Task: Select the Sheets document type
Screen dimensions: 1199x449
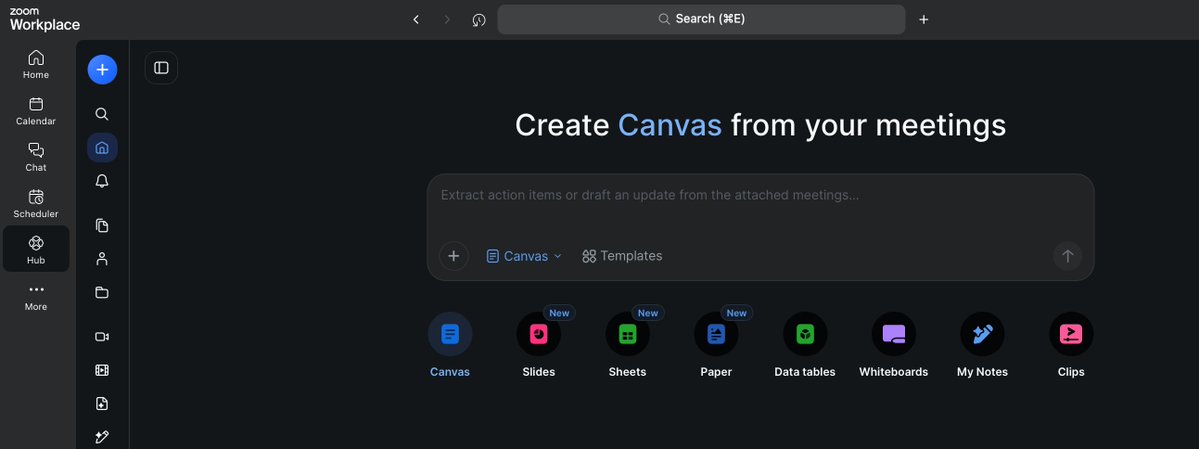Action: [627, 345]
